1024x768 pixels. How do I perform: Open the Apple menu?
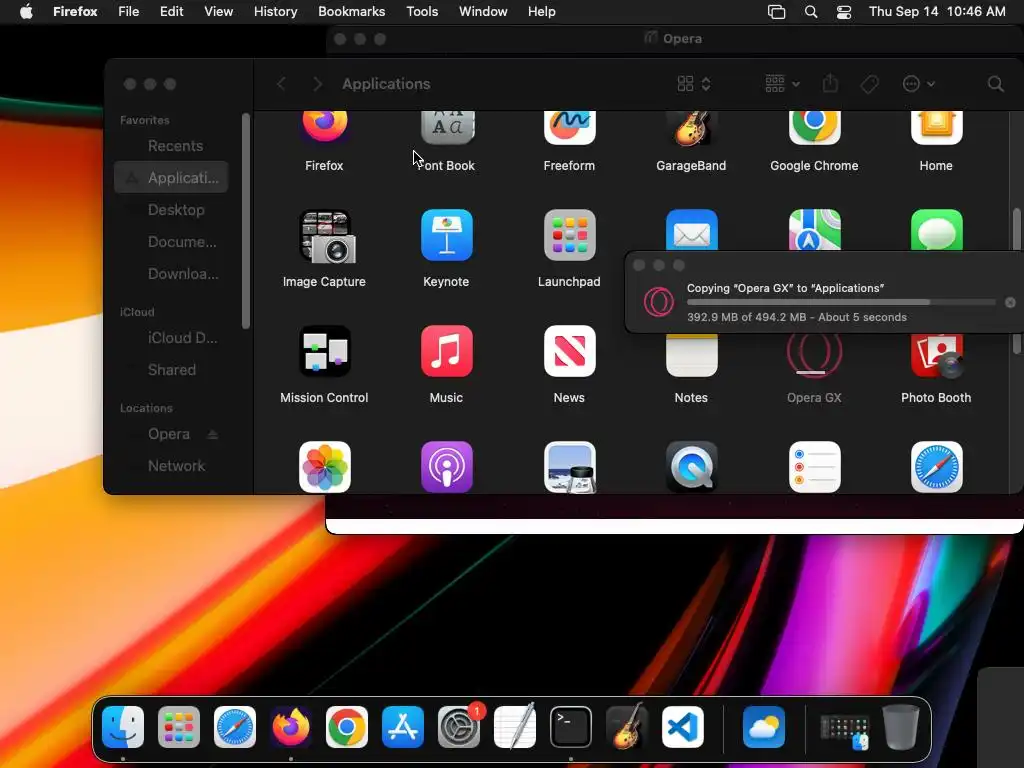coord(26,12)
